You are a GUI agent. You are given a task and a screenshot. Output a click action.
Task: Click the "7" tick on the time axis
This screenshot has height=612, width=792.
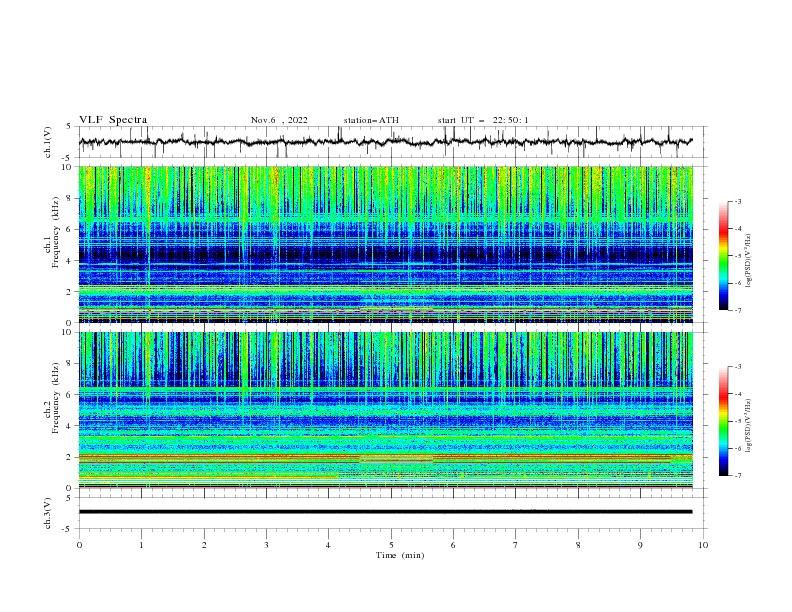pos(516,545)
